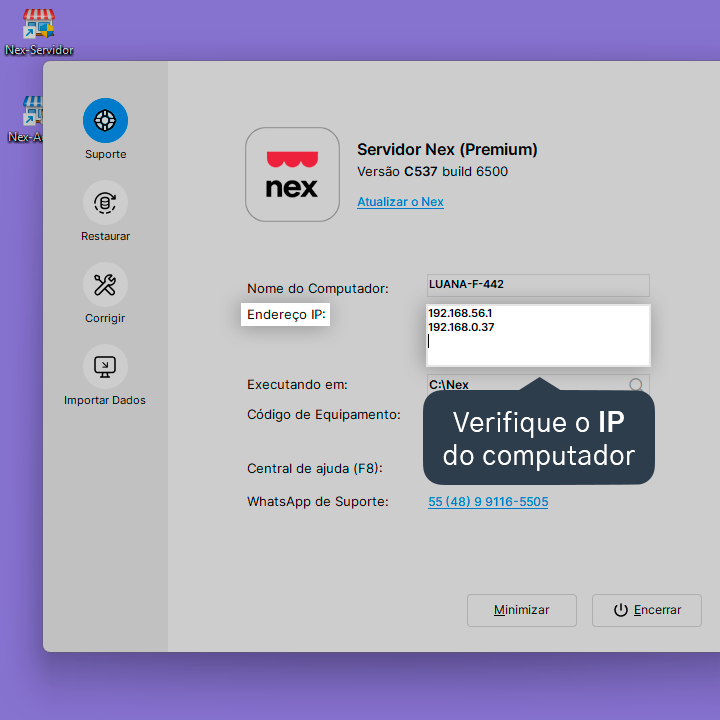
Task: Focus the Nome do Computador field LUANA-F-442
Action: [538, 285]
